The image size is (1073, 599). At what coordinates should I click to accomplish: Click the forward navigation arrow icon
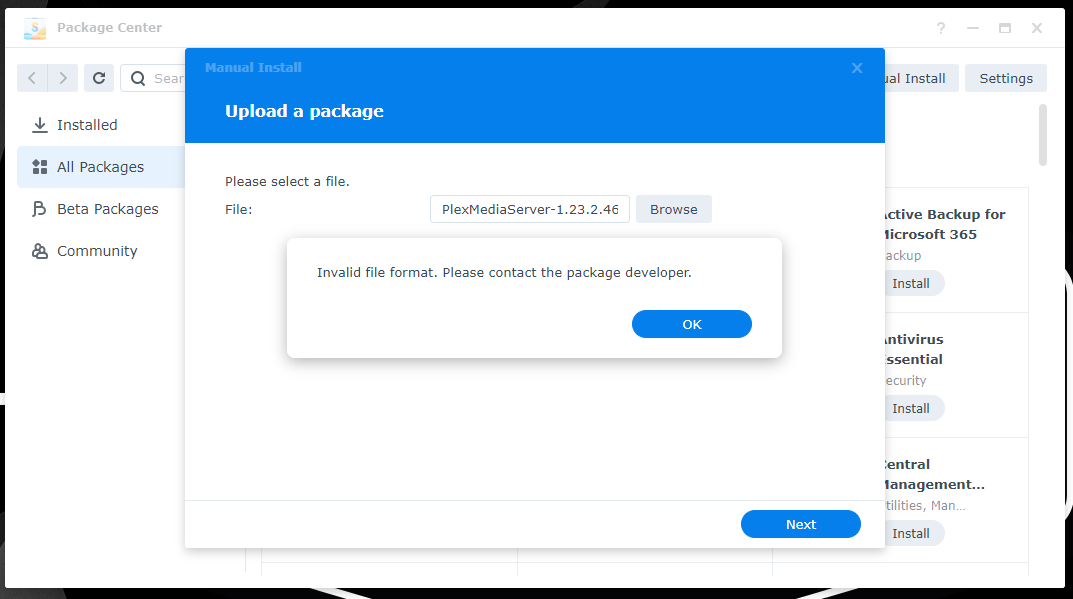click(x=62, y=78)
